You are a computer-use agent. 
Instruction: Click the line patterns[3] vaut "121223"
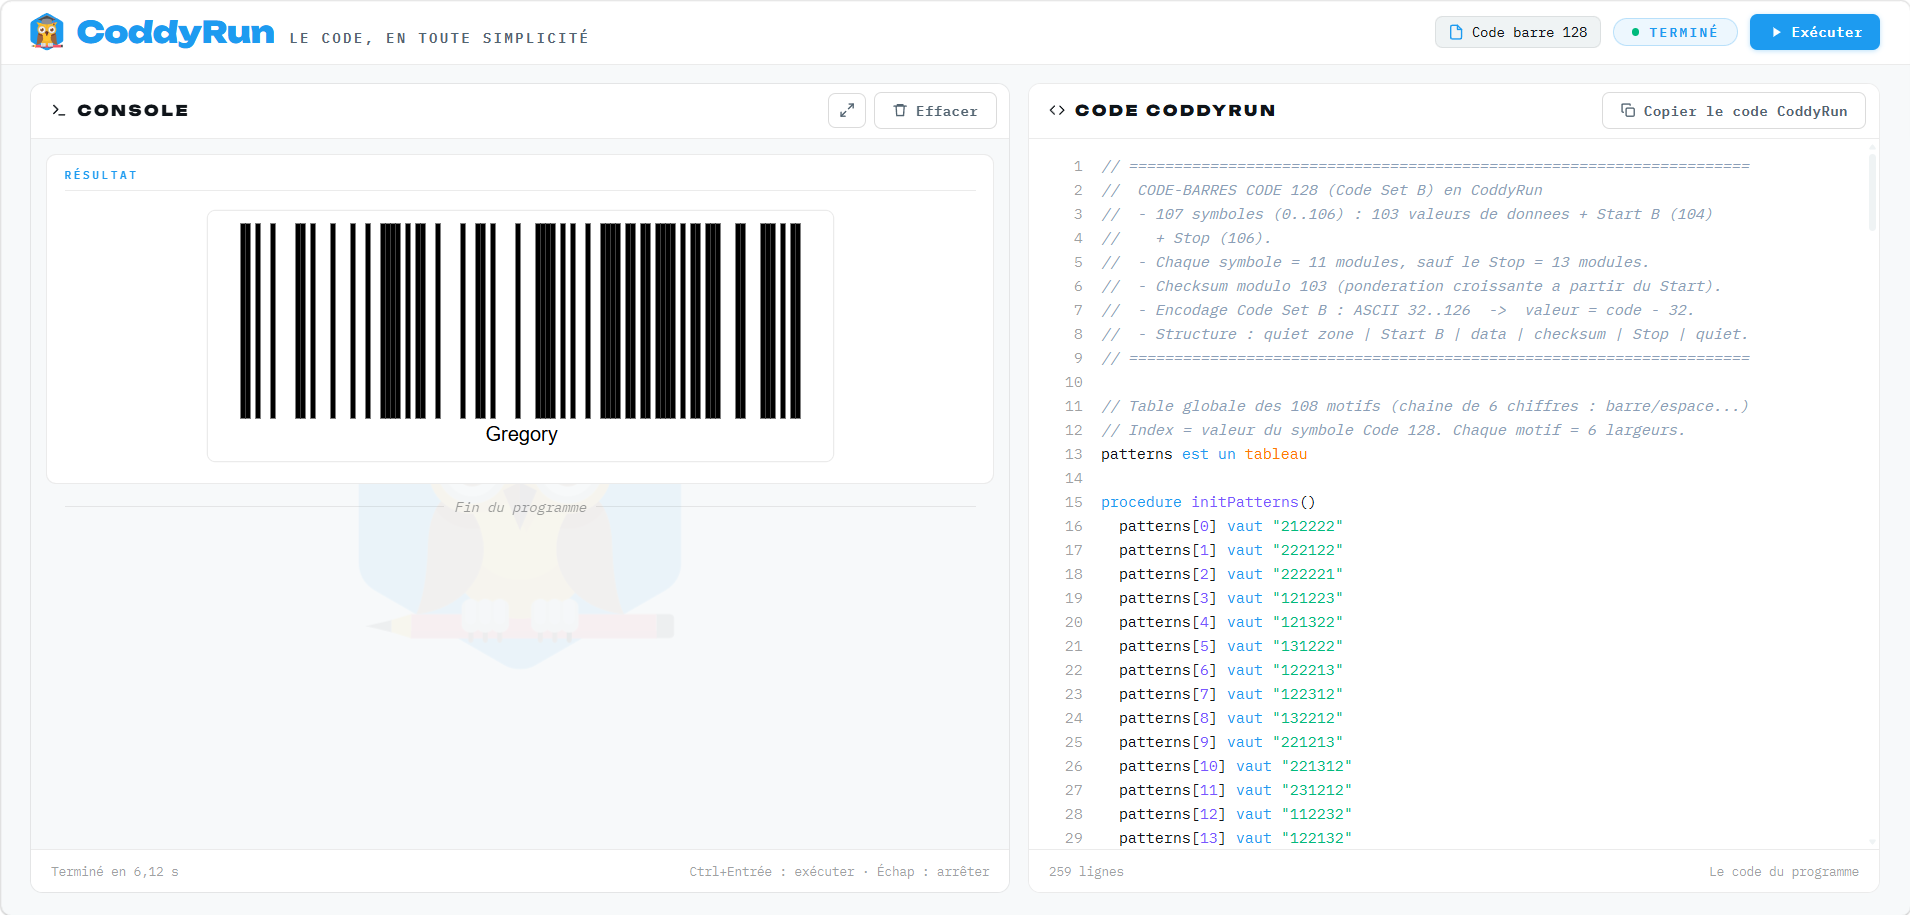click(1230, 598)
